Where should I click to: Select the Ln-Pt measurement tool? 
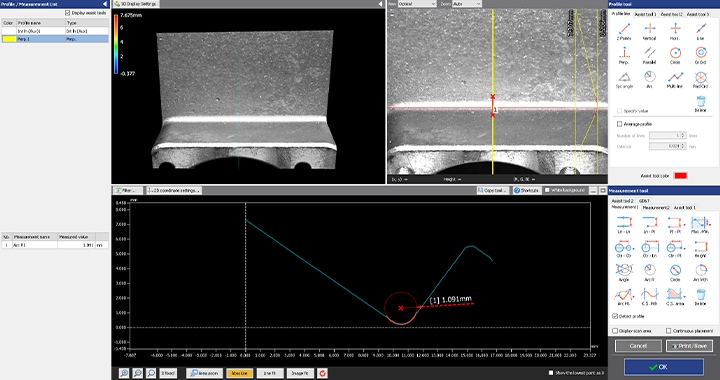649,225
